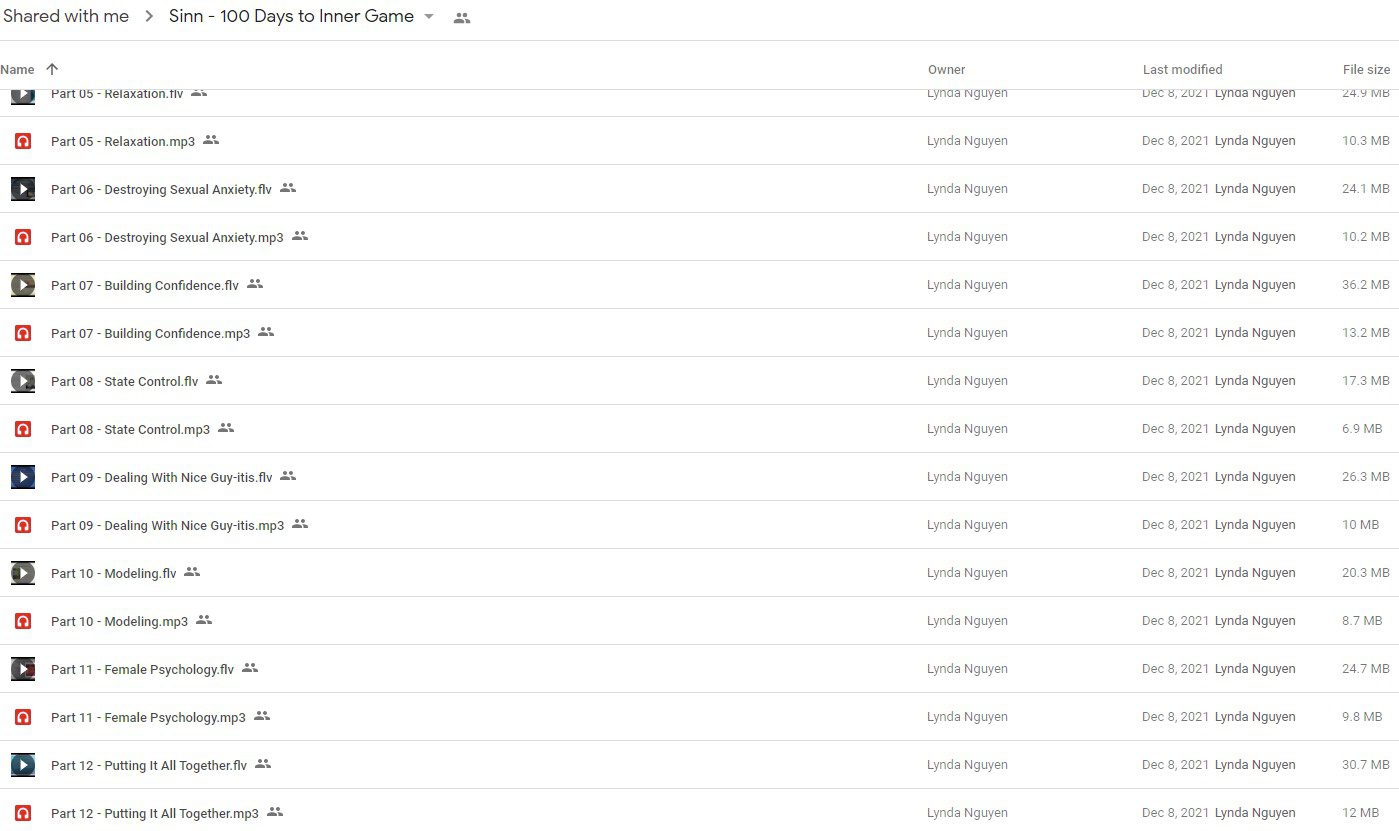Click the shared icon beside Part 07 - Building Confidence.flv
The image size is (1399, 831).
click(x=255, y=284)
